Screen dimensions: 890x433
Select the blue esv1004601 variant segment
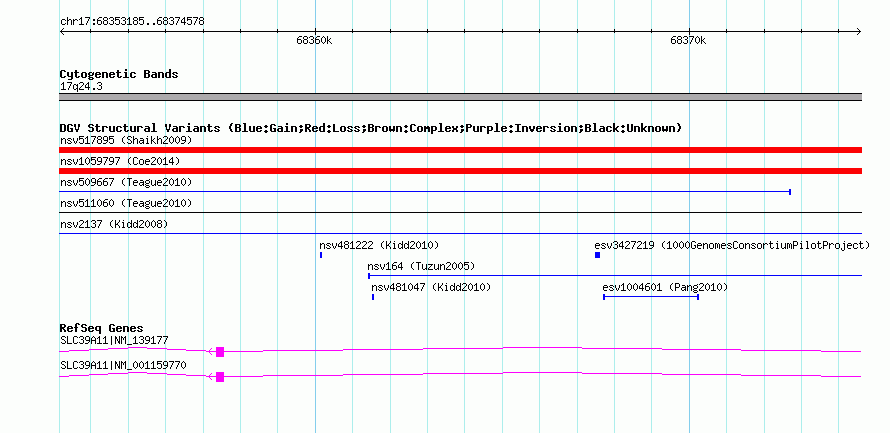(x=650, y=297)
